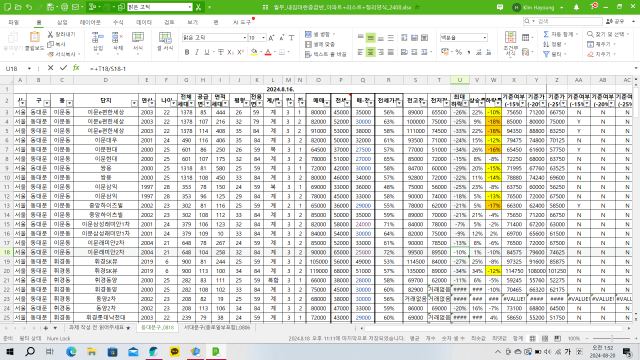The image size is (640, 360).
Task: Open the font size dropdown showing 10
Action: [x=263, y=38]
